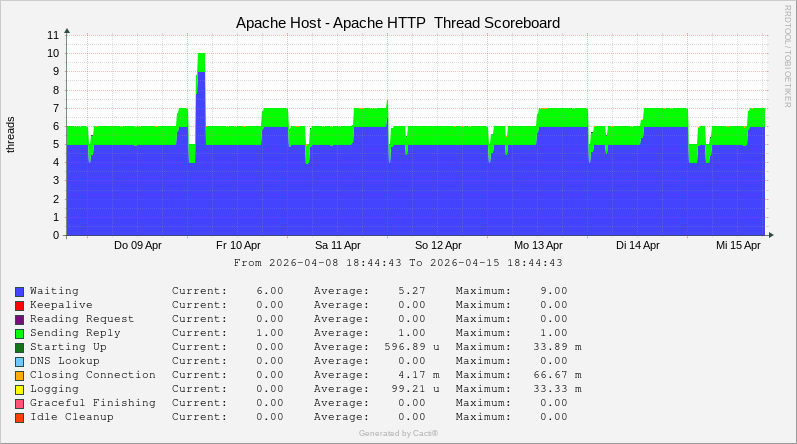The height and width of the screenshot is (444, 797).
Task: Click the graph title Apache HTTP Thread Scoreboard
Action: click(x=398, y=22)
